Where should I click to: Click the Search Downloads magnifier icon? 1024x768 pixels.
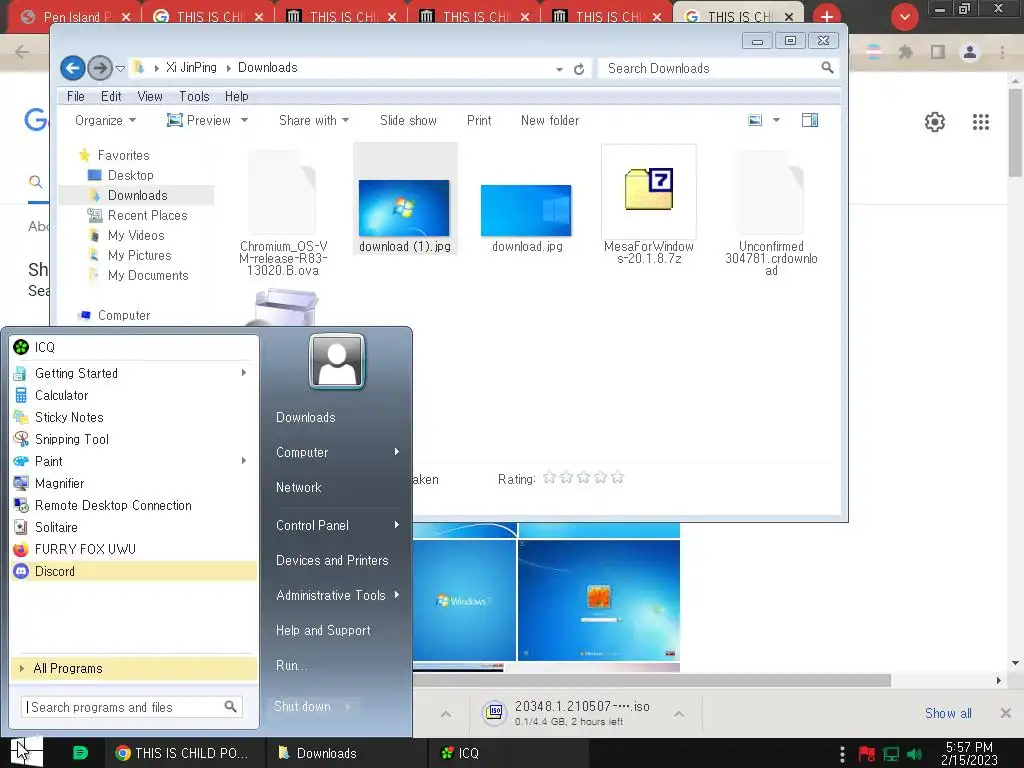827,68
